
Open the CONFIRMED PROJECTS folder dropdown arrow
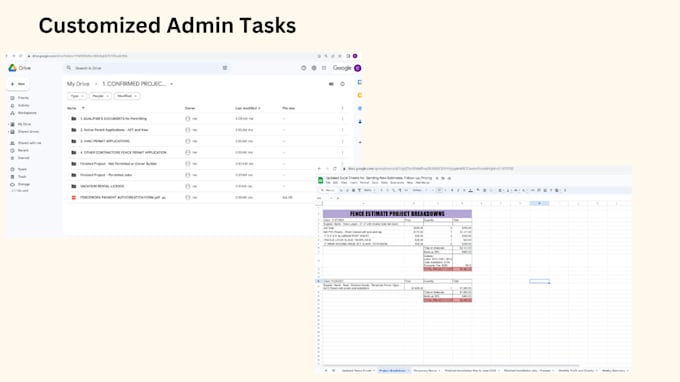point(172,84)
